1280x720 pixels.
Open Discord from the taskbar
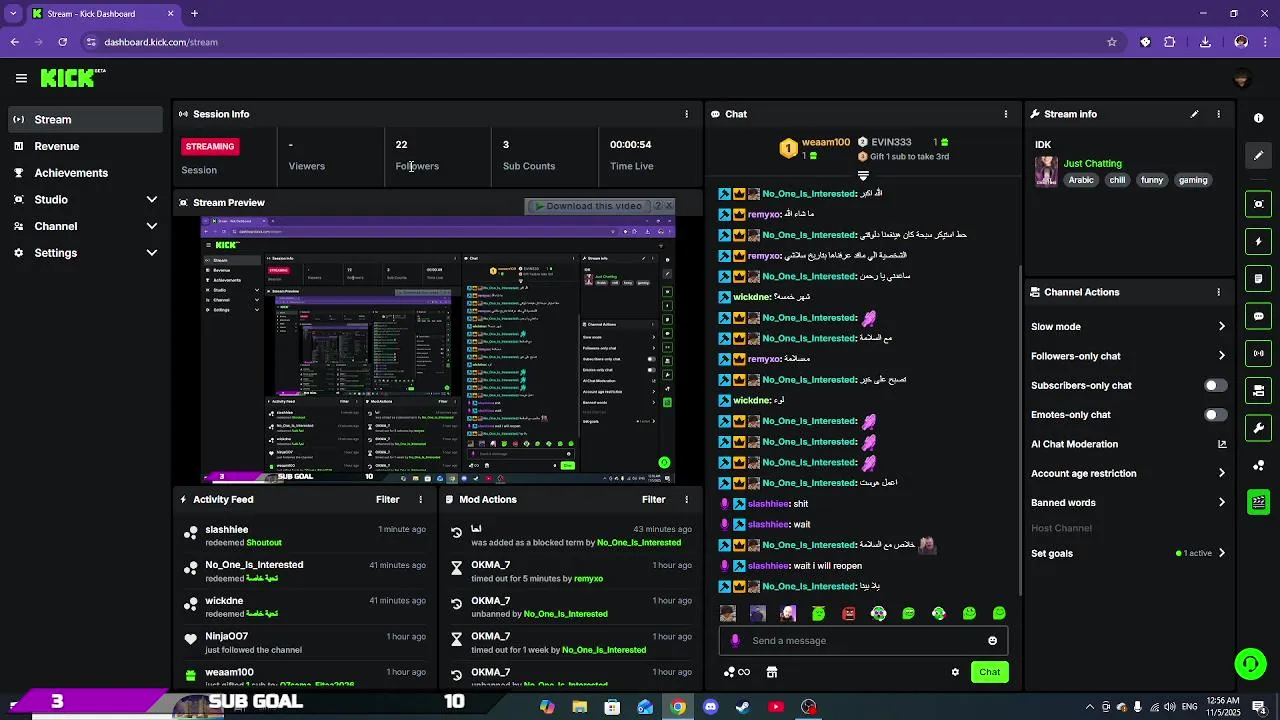coord(710,707)
